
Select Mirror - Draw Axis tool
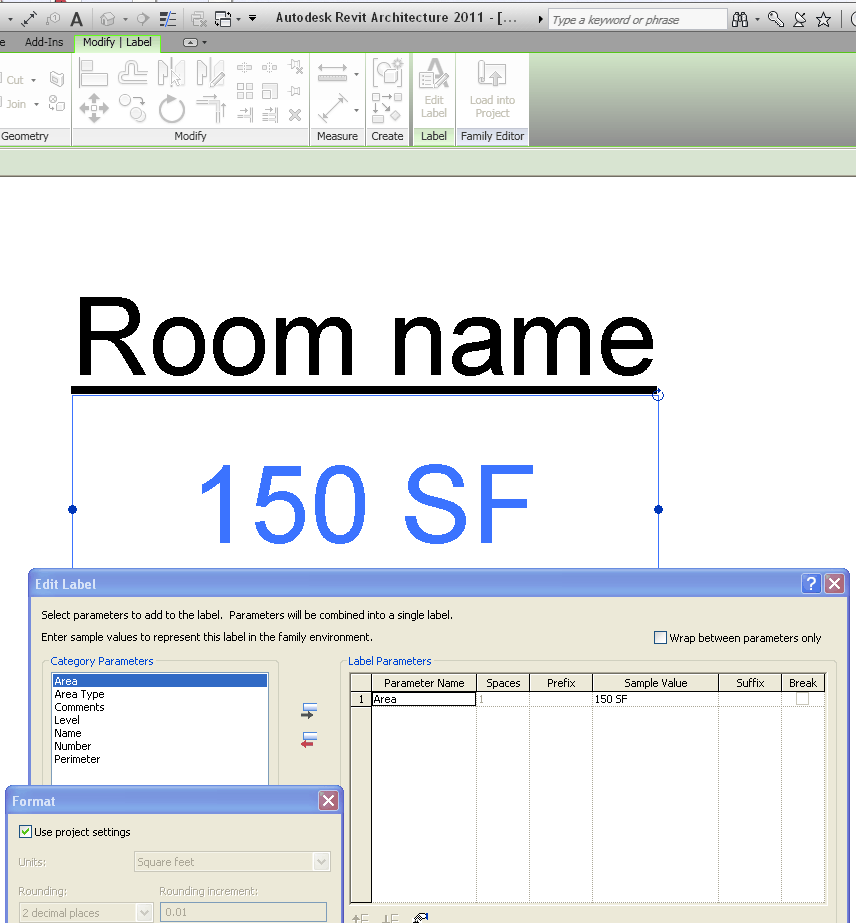point(210,73)
